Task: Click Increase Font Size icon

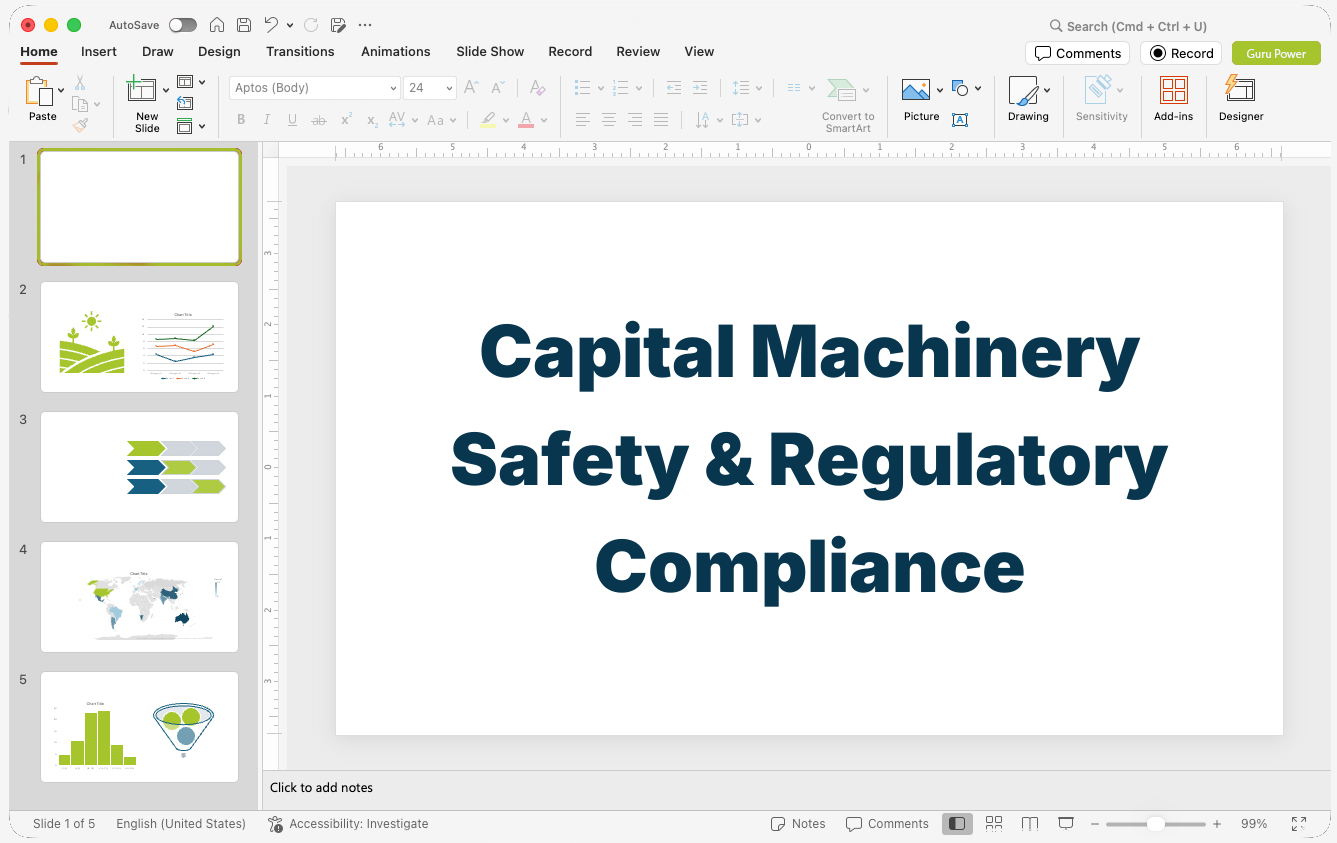Action: coord(471,88)
